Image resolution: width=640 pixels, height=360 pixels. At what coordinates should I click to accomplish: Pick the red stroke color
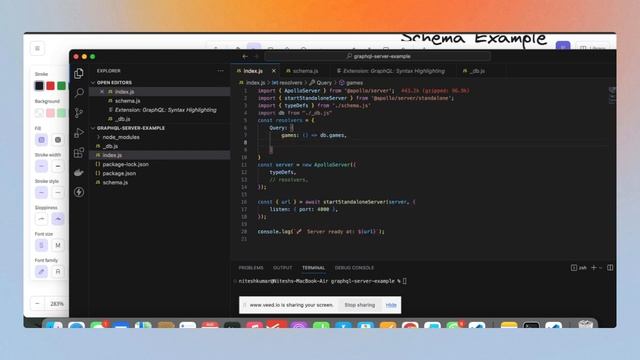50,86
